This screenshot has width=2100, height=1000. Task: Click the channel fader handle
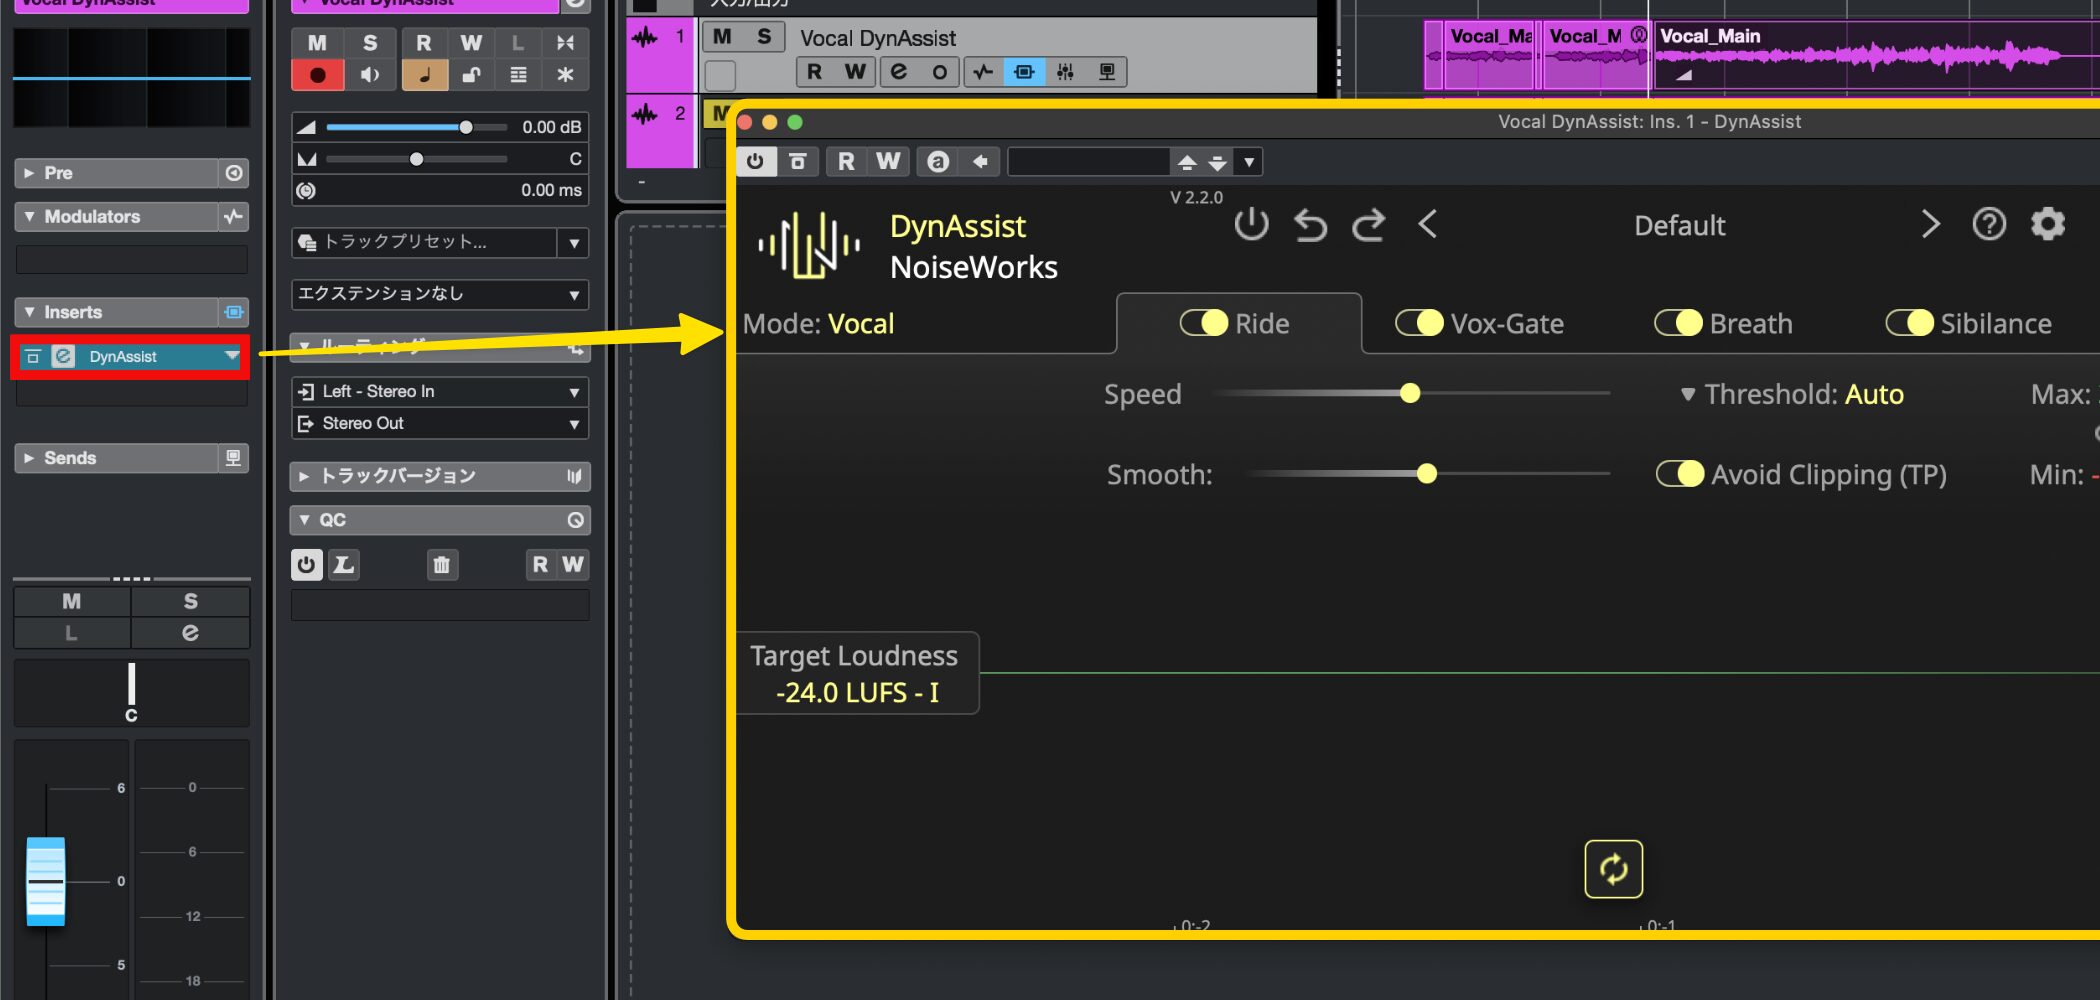point(45,881)
